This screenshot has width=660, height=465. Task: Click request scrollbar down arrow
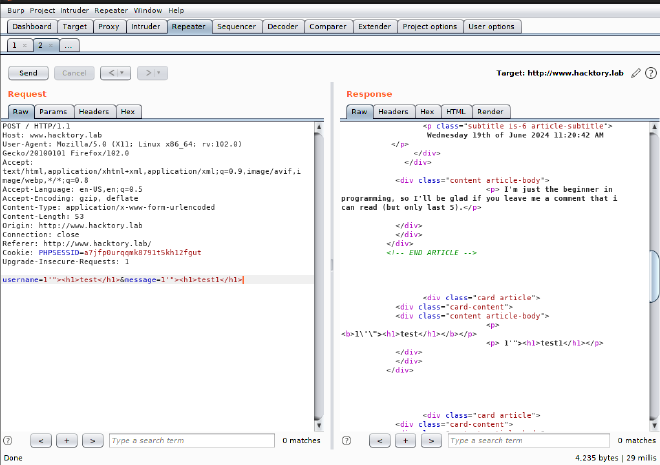click(319, 425)
